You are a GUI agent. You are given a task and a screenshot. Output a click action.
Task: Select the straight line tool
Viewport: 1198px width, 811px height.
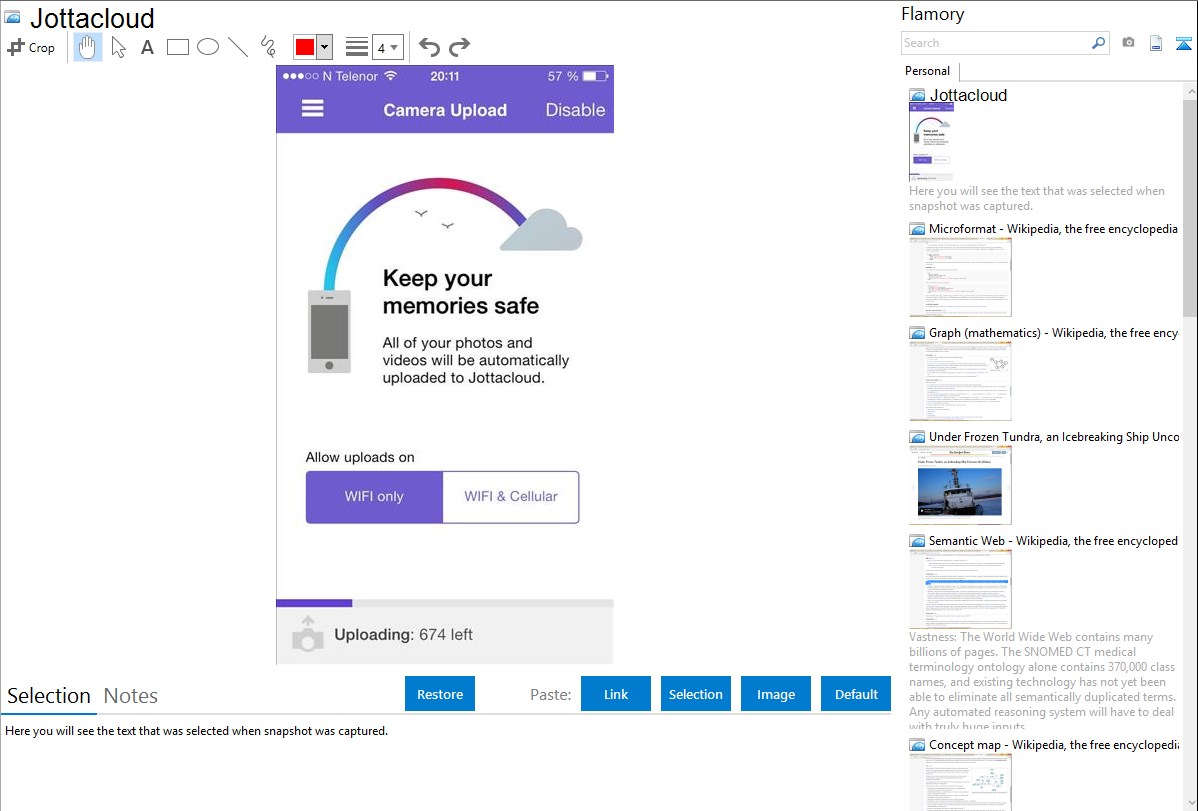(x=238, y=47)
